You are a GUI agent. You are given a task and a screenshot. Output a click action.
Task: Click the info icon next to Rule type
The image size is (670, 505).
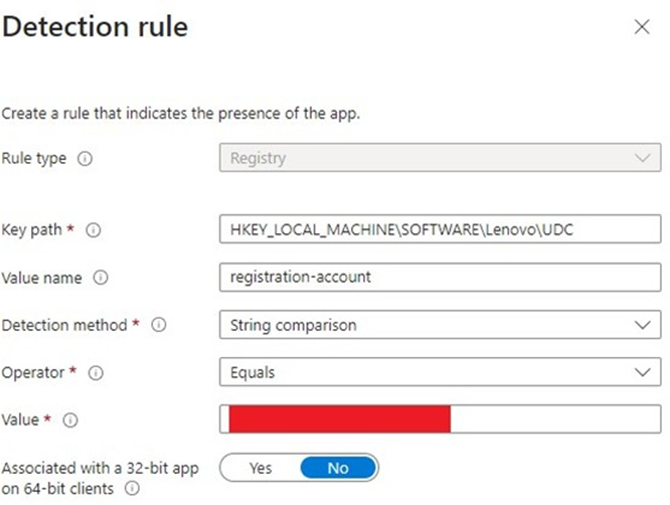click(85, 159)
